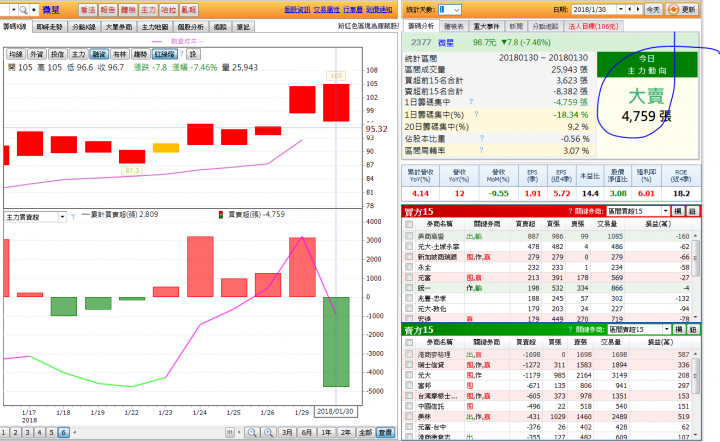
Task: Click the 今天 today button
Action: (653, 10)
